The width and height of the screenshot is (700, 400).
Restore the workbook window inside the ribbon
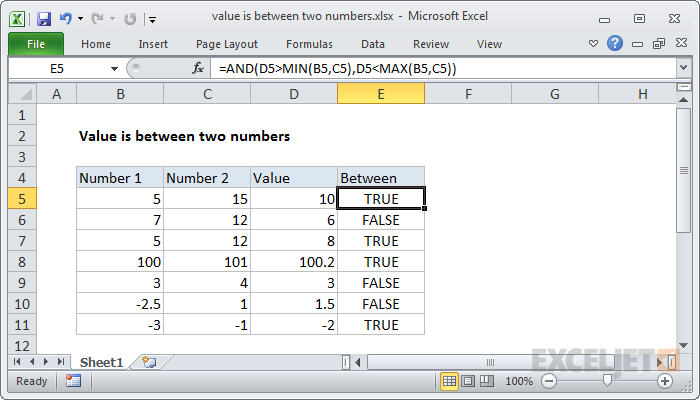pyautogui.click(x=659, y=43)
